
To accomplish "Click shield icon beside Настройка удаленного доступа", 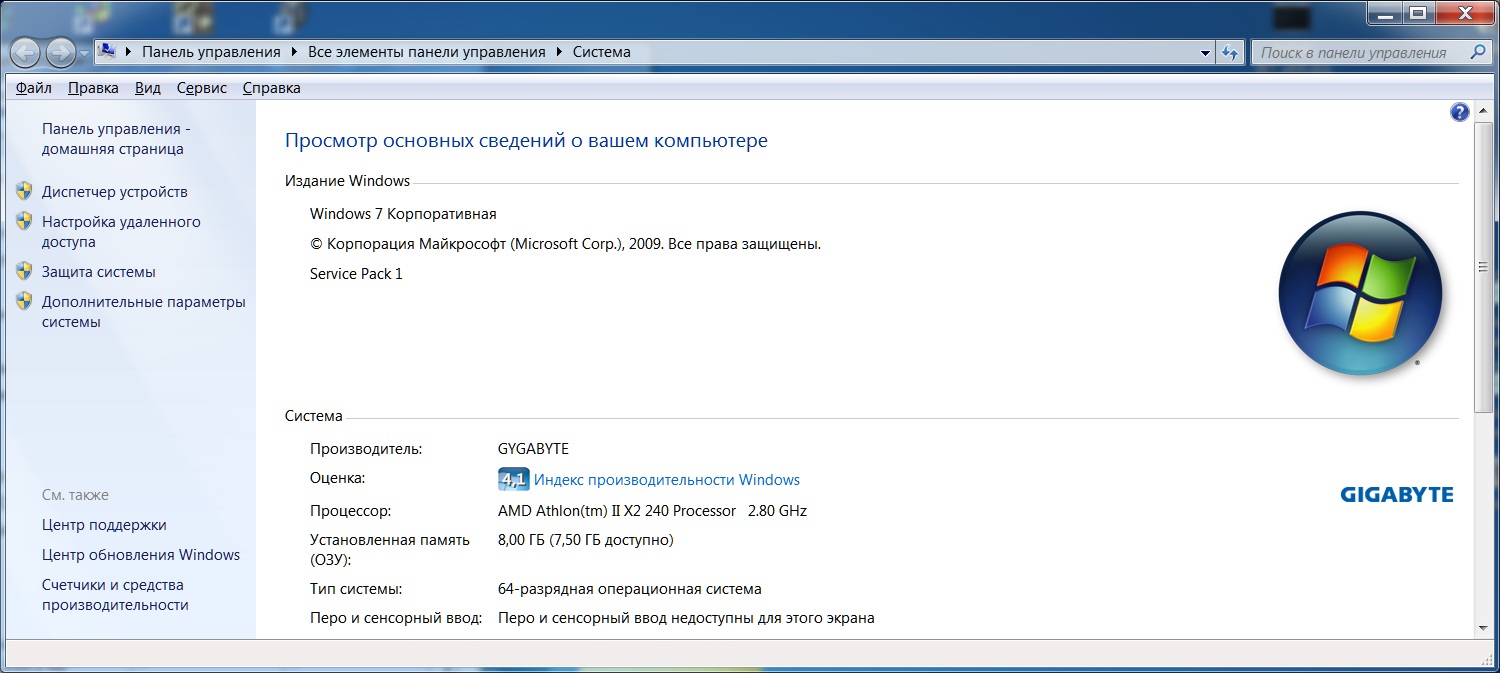I will tap(25, 221).
